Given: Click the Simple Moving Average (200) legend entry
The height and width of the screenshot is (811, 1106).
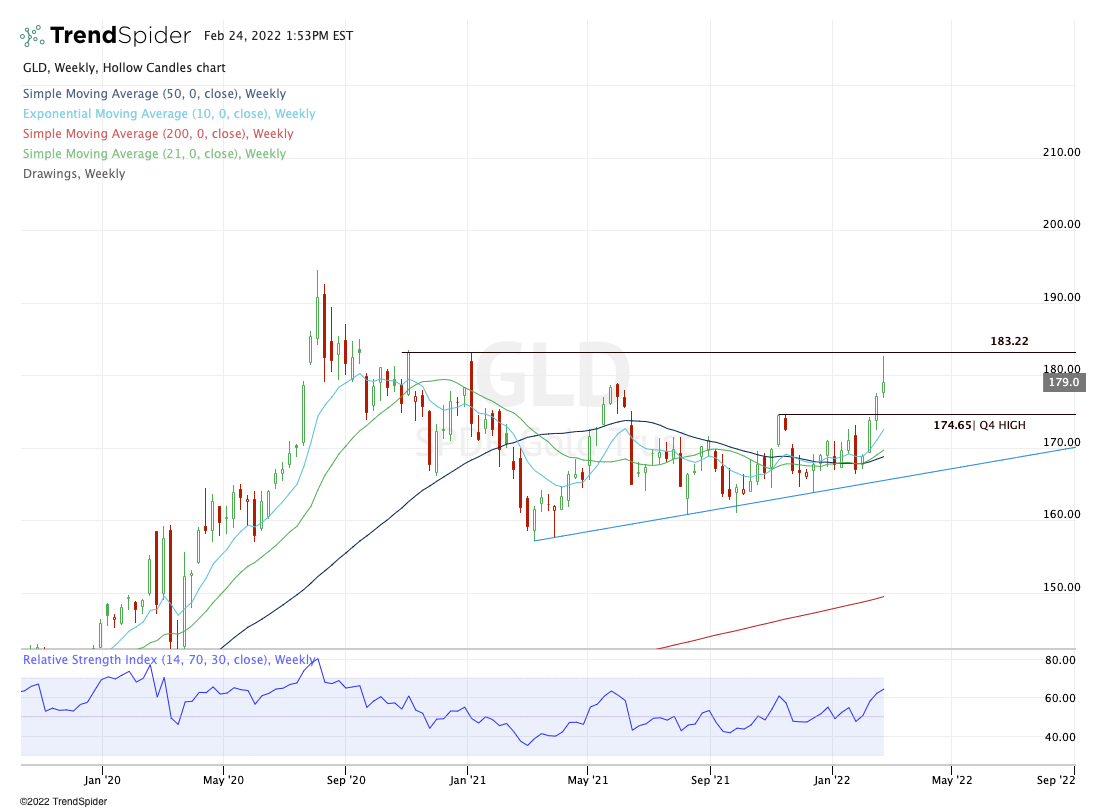Looking at the screenshot, I should [x=158, y=133].
